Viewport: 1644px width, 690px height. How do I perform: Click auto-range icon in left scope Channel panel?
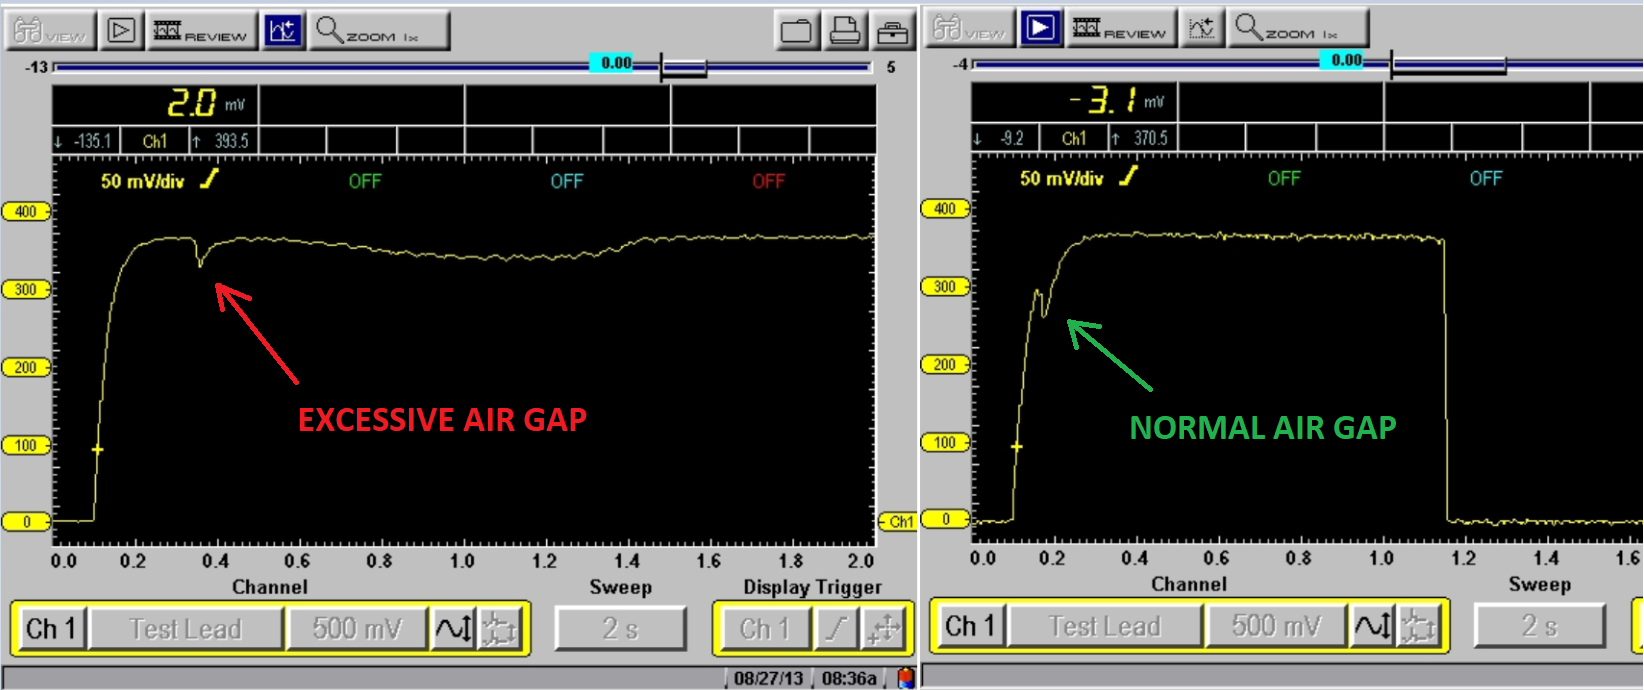pyautogui.click(x=499, y=629)
